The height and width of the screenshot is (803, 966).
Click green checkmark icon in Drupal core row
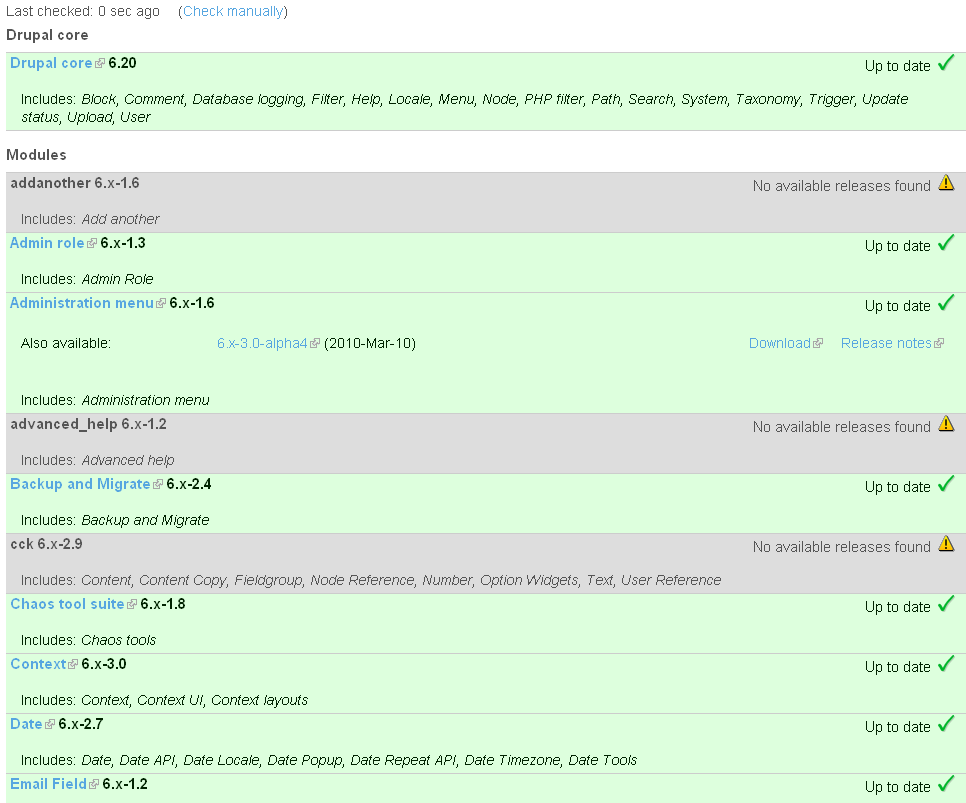click(x=946, y=63)
